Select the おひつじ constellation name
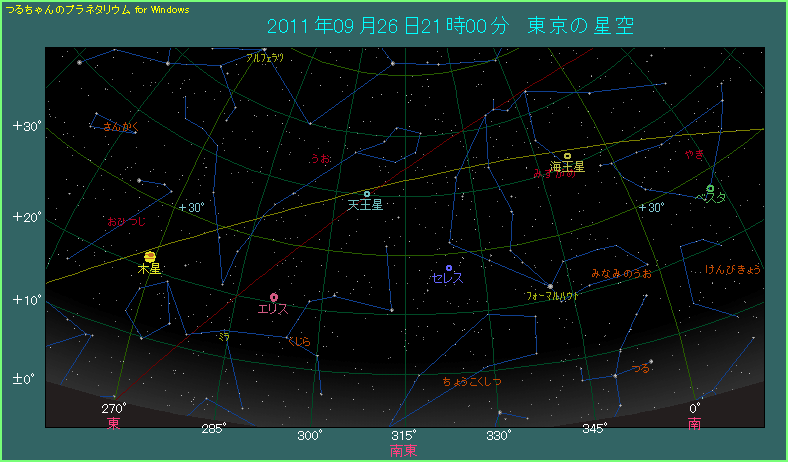This screenshot has width=788, height=462. pos(126,221)
